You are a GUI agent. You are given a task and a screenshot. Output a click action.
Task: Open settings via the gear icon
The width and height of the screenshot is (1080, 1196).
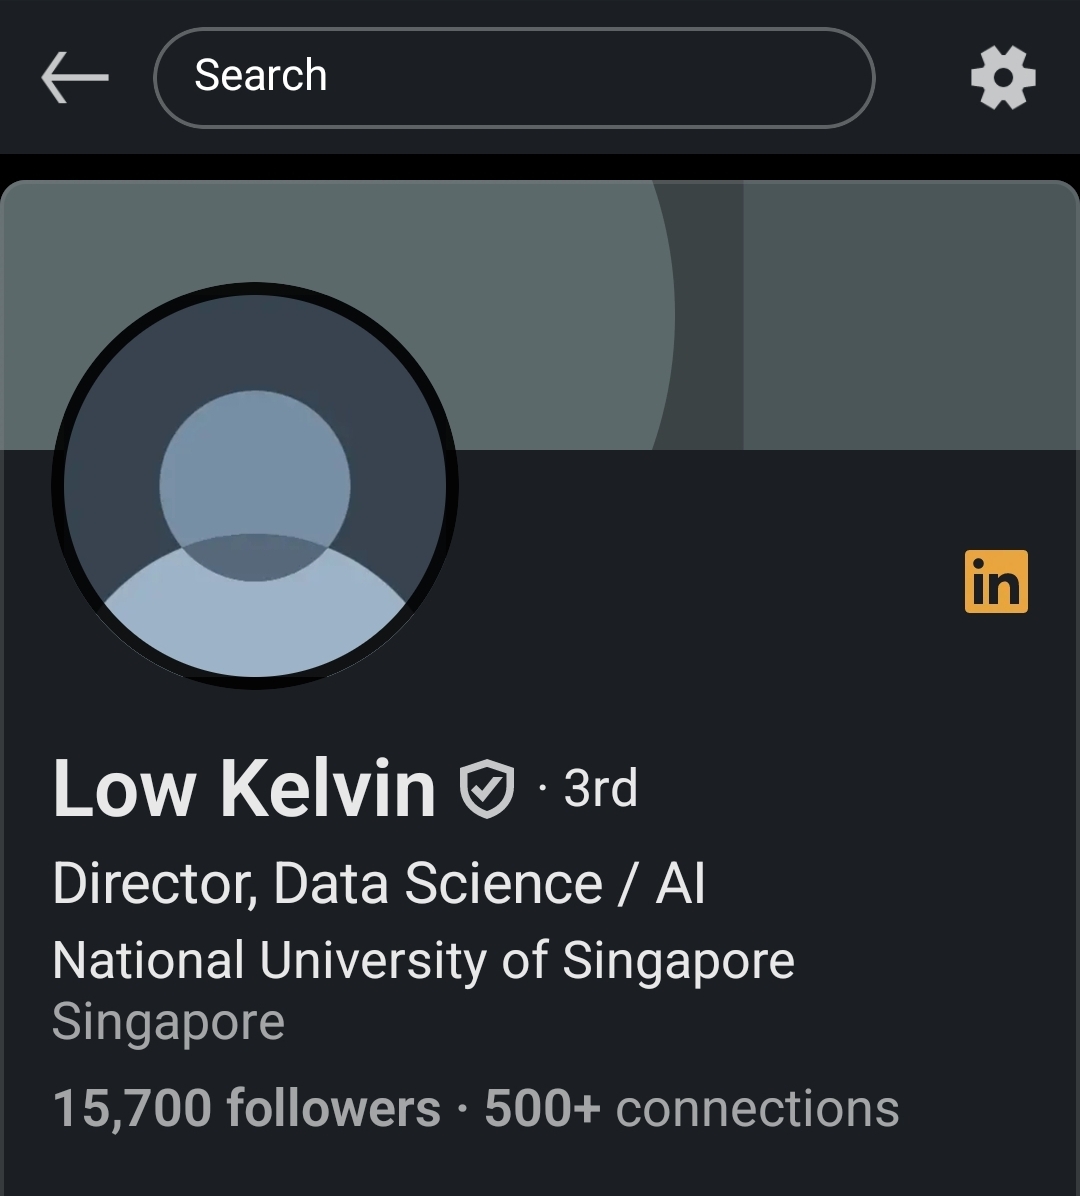click(x=1003, y=78)
